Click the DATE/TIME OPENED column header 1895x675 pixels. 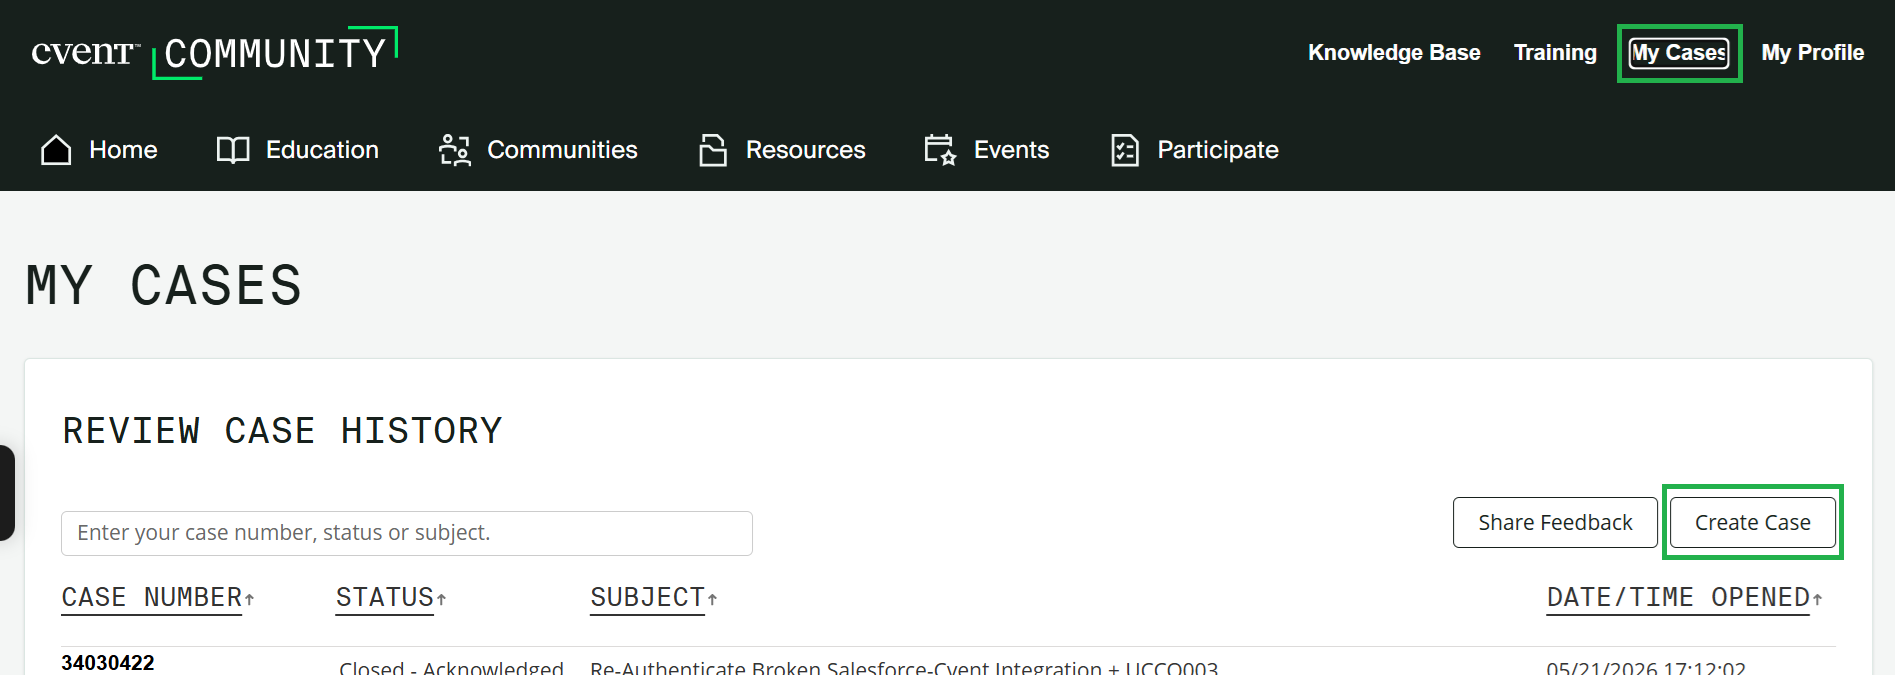click(x=1678, y=598)
